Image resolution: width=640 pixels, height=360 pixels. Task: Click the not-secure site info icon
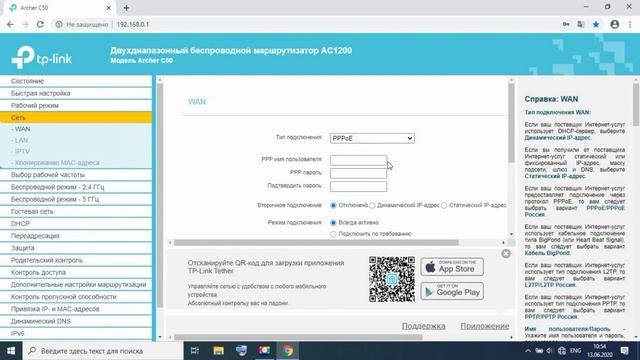coord(59,24)
